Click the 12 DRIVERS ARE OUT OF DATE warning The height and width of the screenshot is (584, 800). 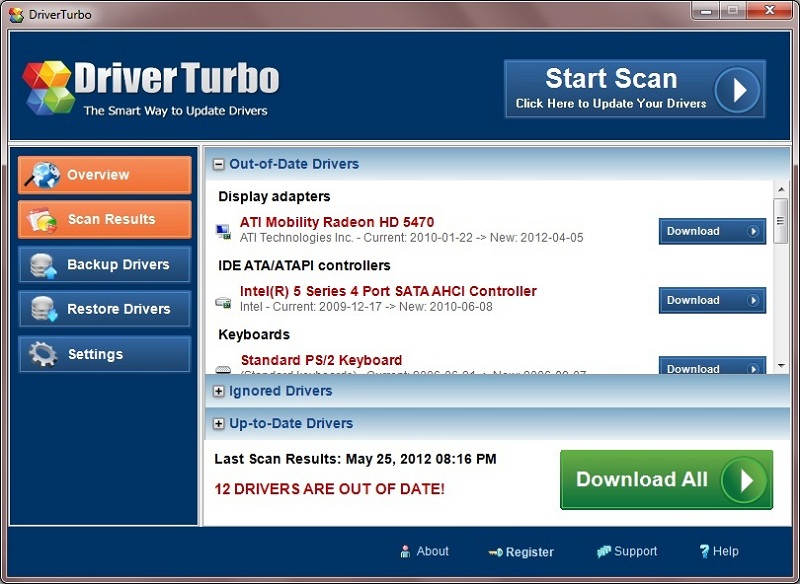330,489
